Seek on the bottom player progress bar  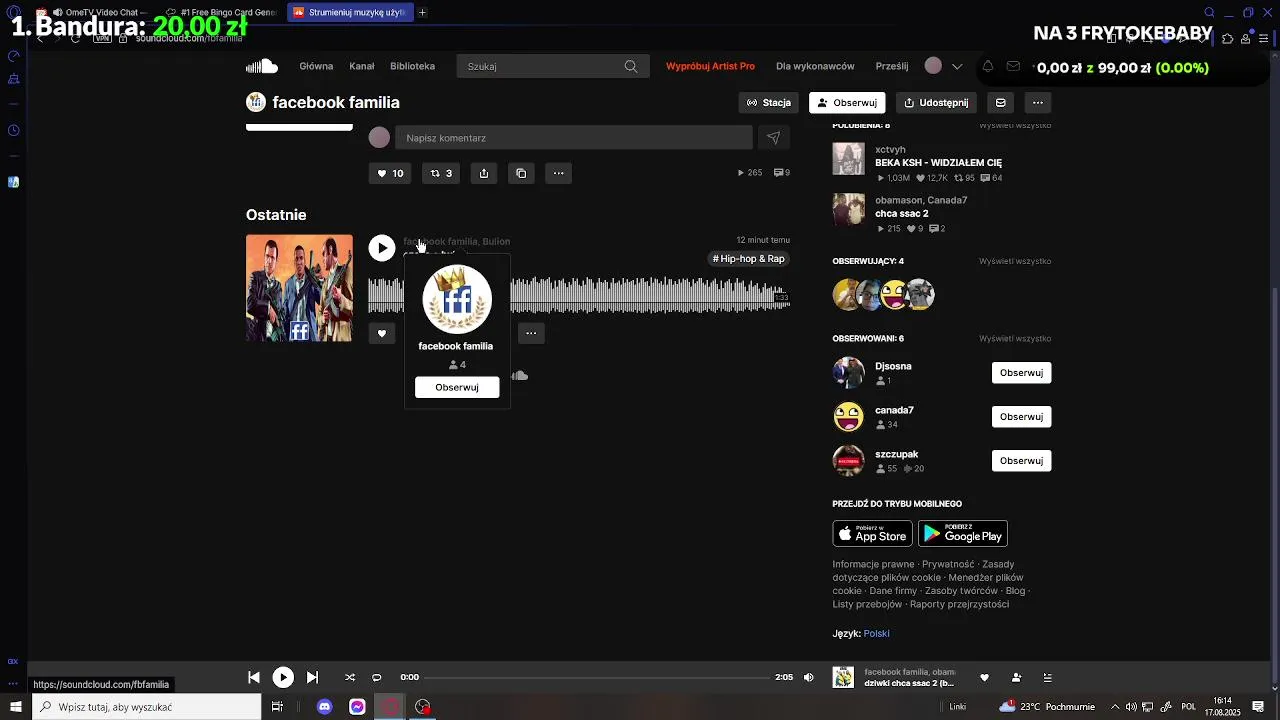tap(597, 678)
